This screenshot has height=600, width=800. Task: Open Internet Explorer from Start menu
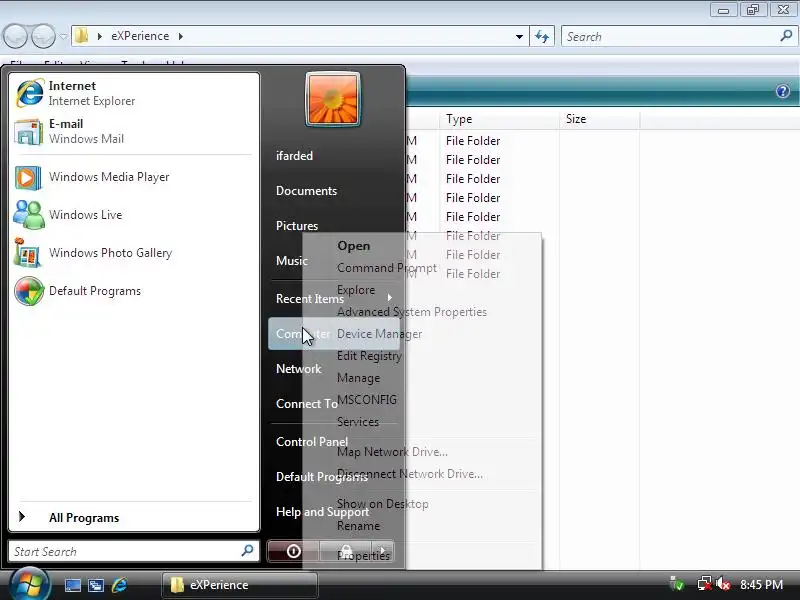pos(134,93)
